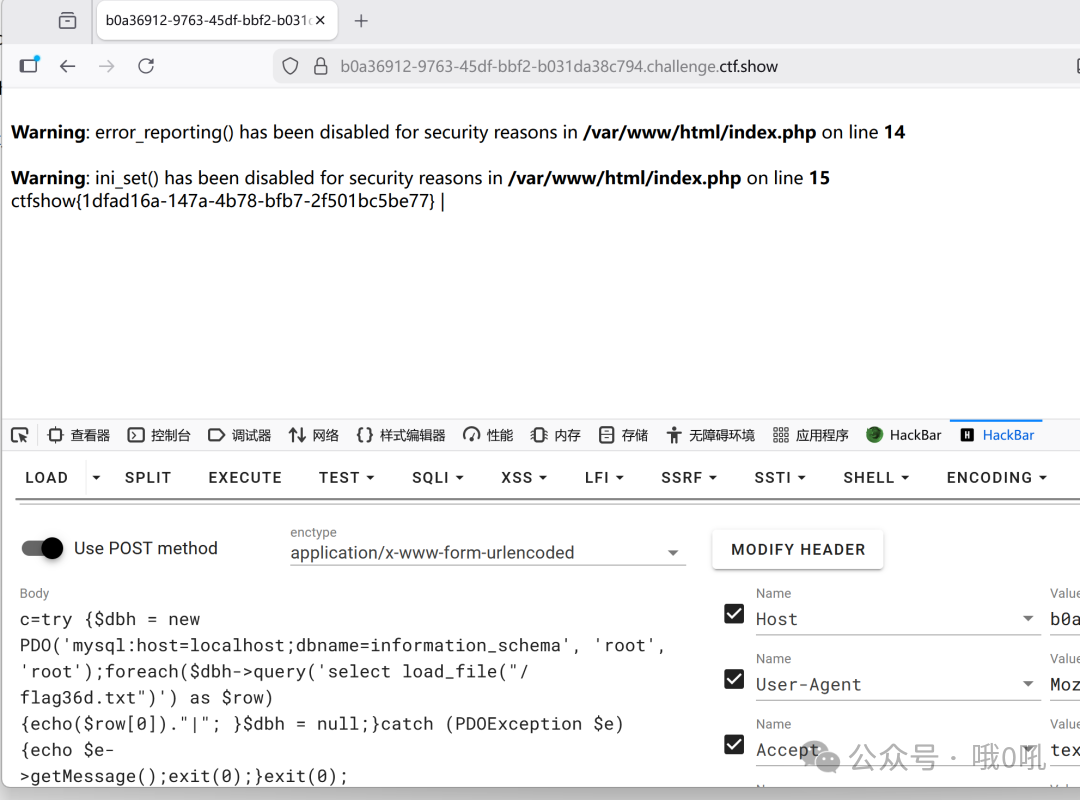Open the Network (网络) panel
The width and height of the screenshot is (1080, 800).
coord(314,435)
